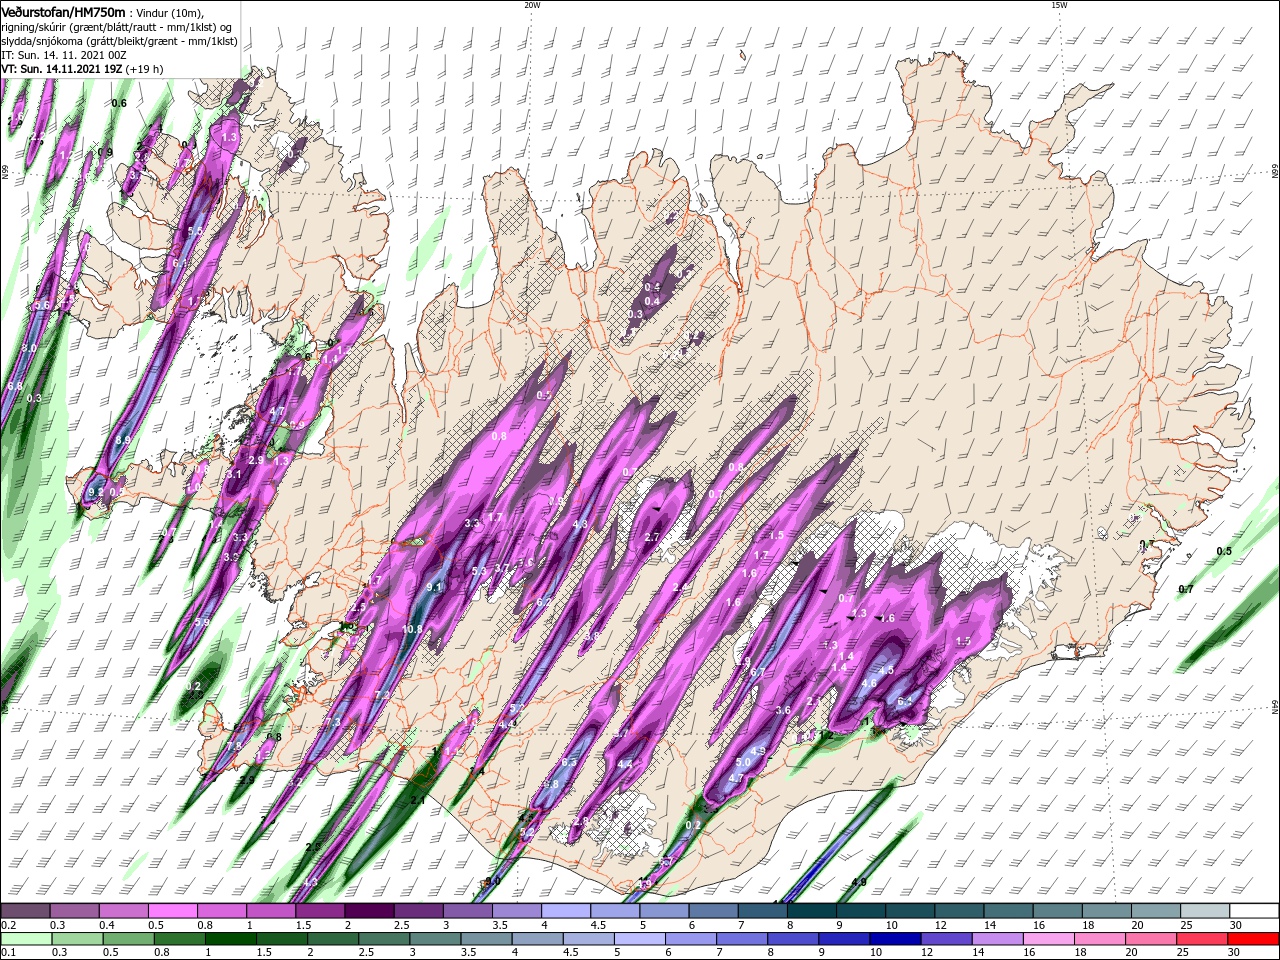Image resolution: width=1280 pixels, height=960 pixels.
Task: Click the dark plum 0.2 snow legend swatch
Action: click(x=25, y=911)
